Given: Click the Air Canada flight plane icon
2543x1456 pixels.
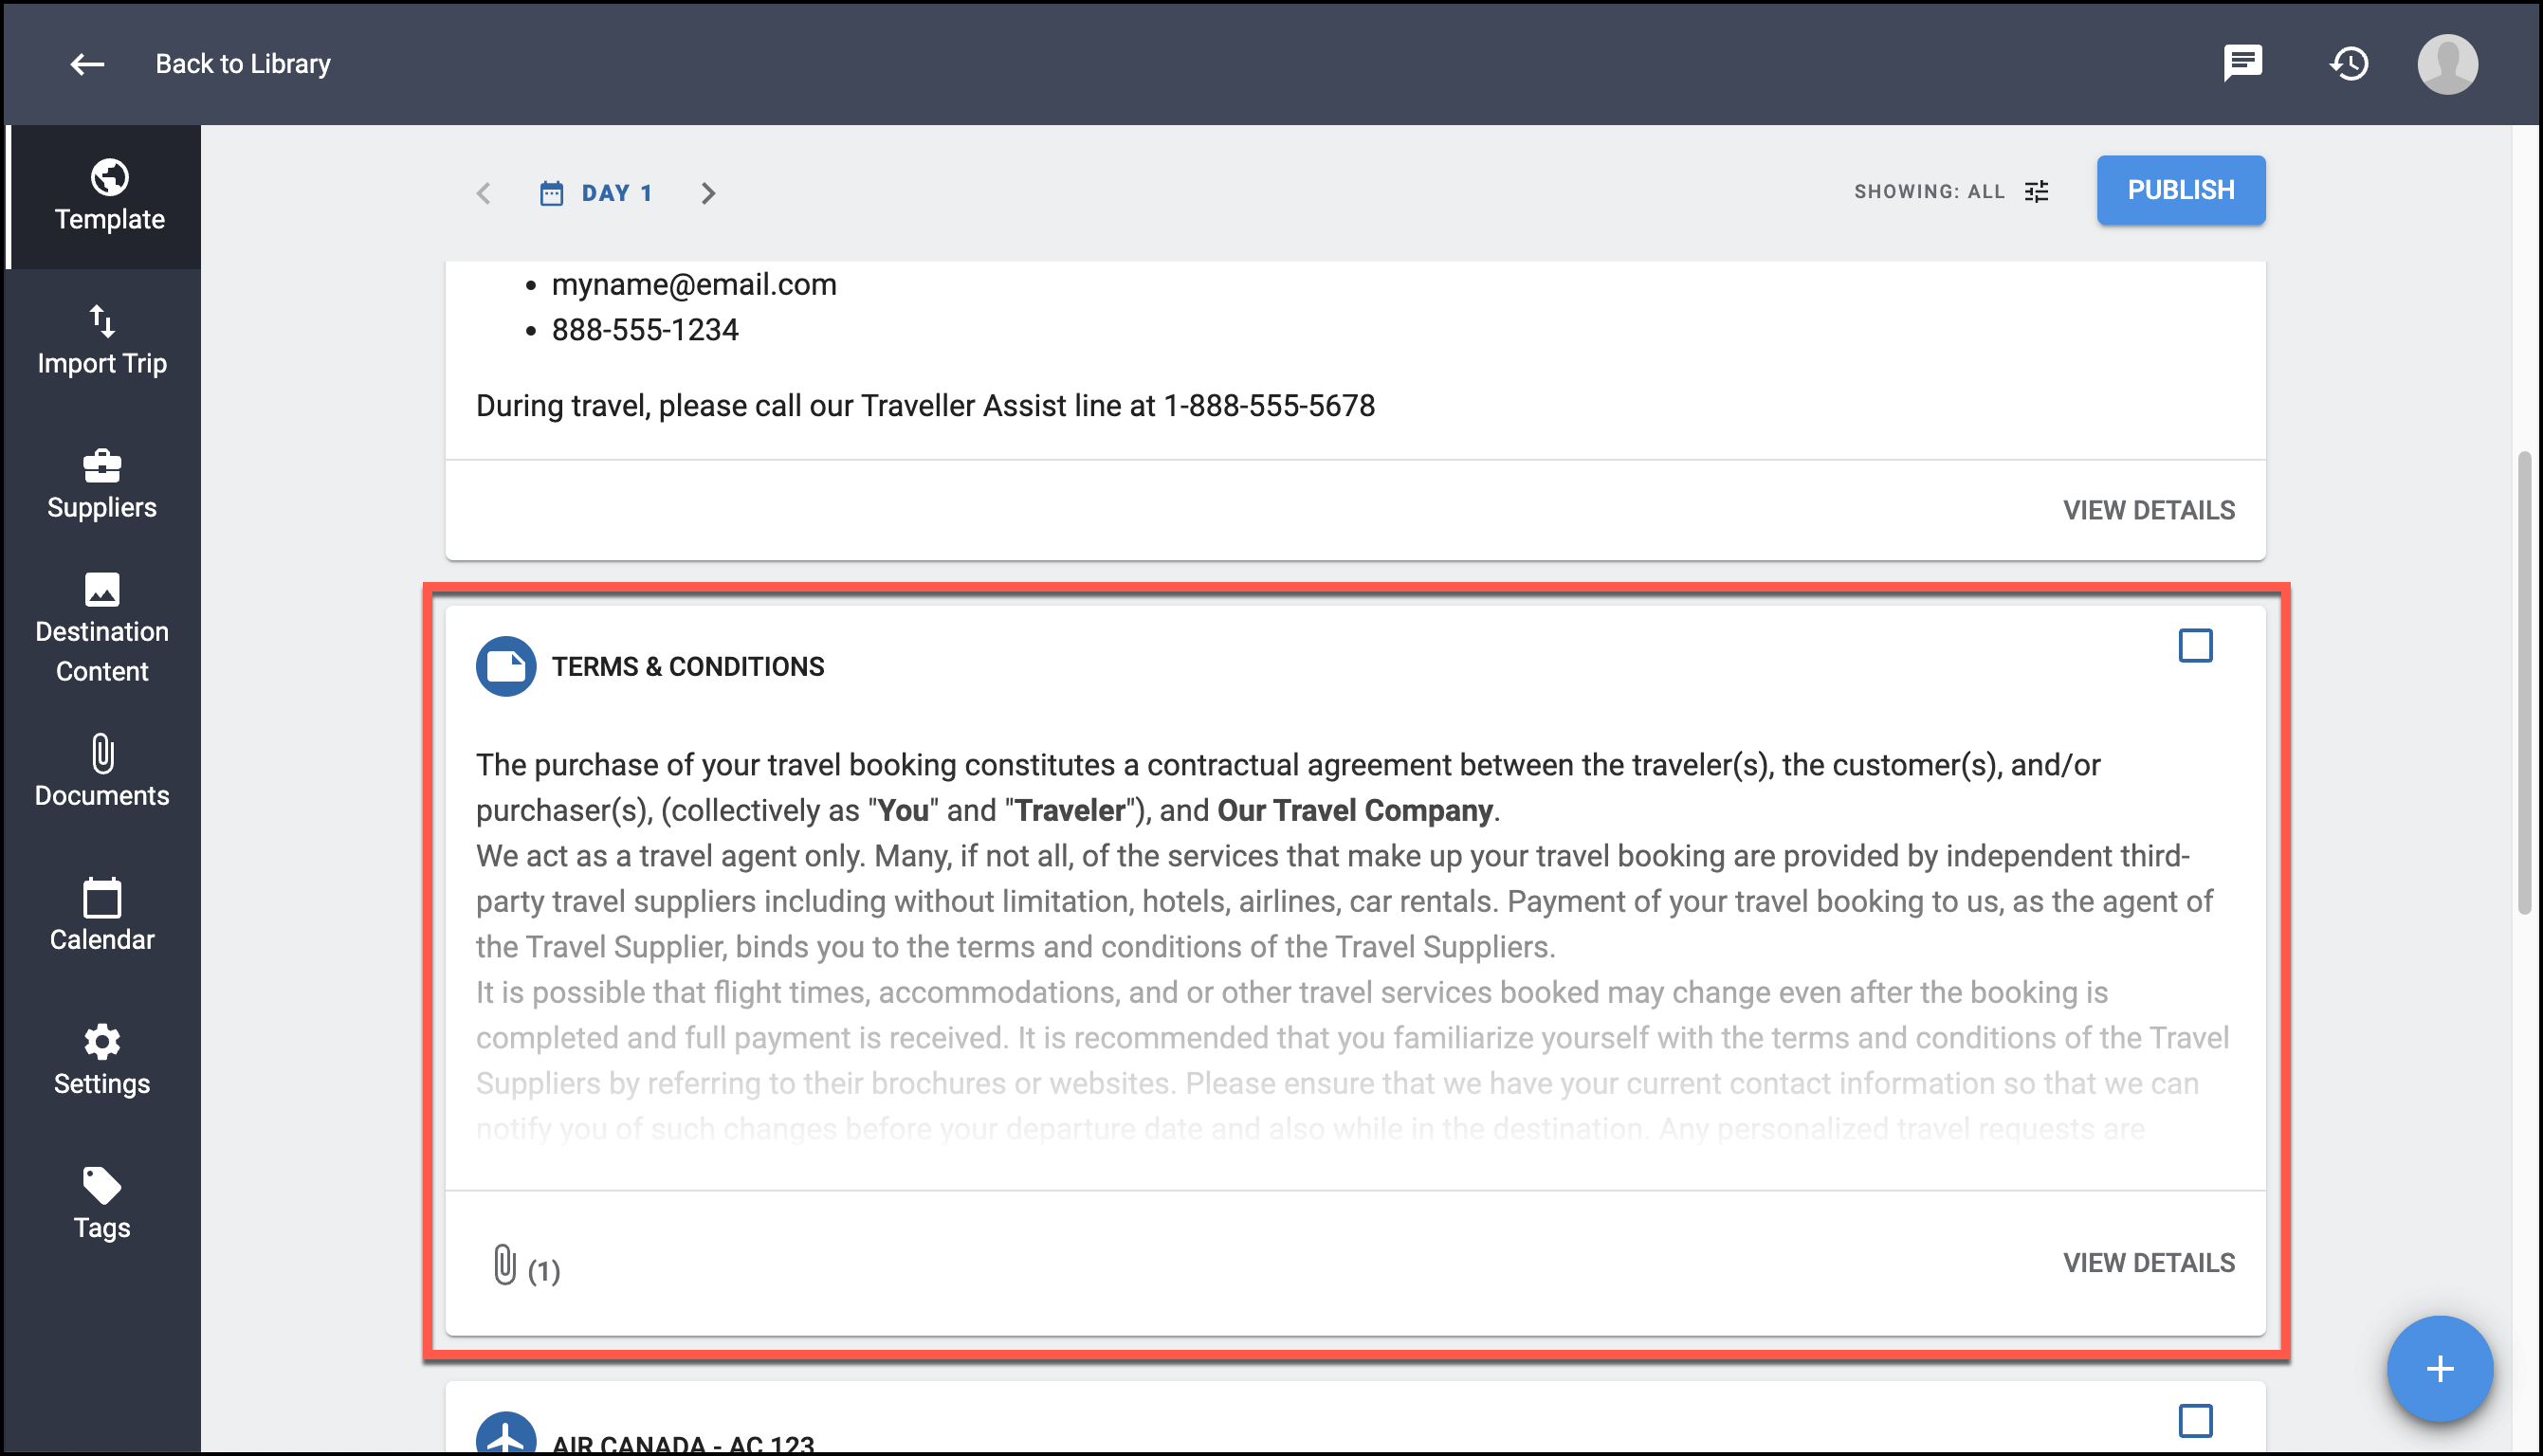Looking at the screenshot, I should 506,1434.
